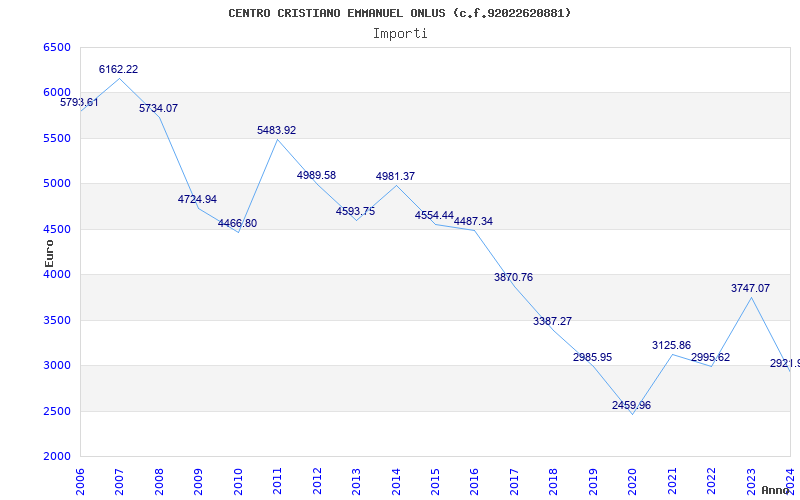Click the y-axis tick 3500

point(57,320)
